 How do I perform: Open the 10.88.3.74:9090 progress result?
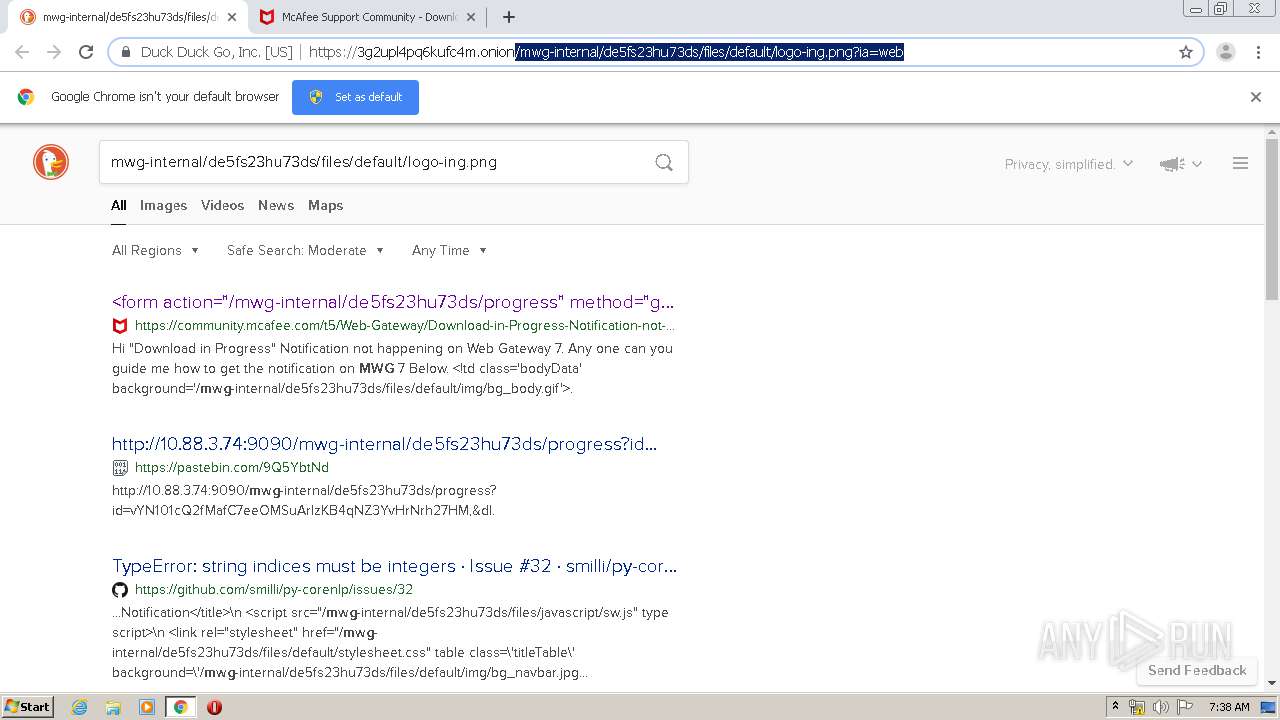(x=385, y=444)
